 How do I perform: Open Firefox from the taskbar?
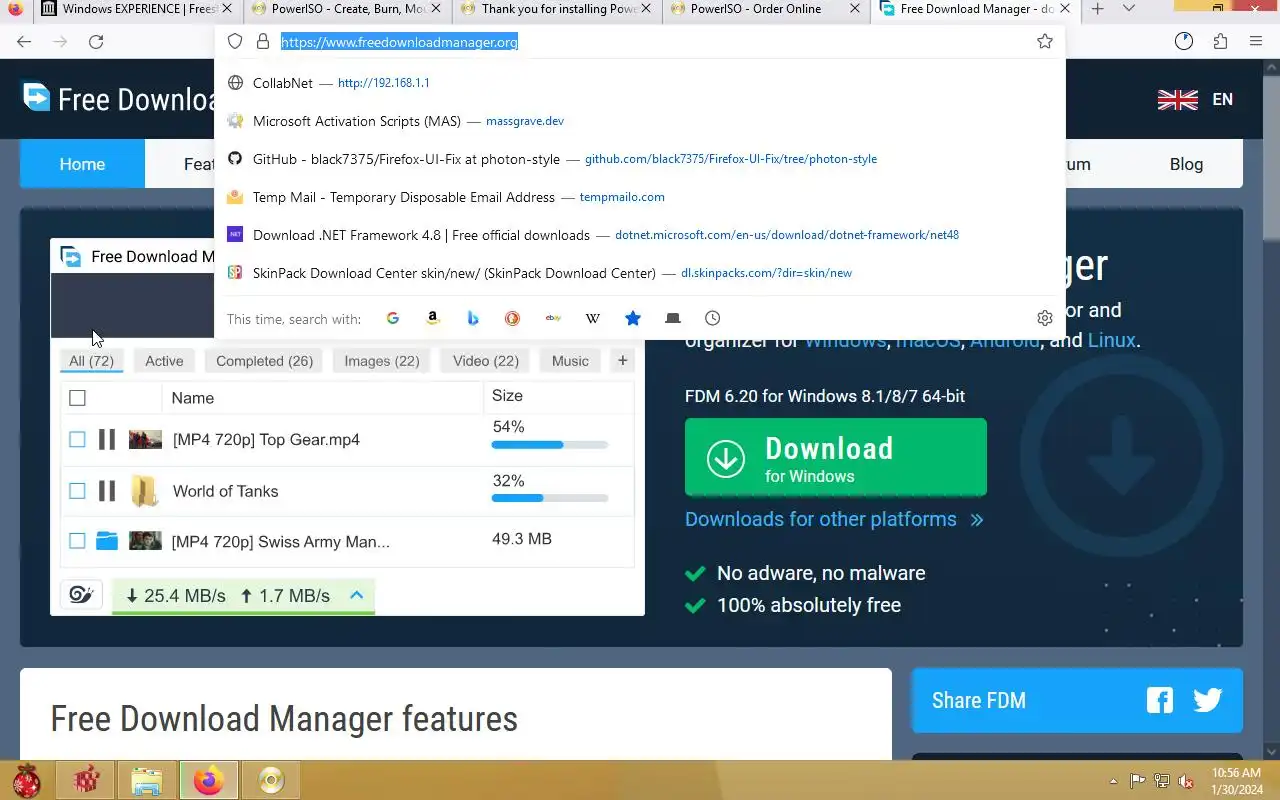click(x=209, y=780)
